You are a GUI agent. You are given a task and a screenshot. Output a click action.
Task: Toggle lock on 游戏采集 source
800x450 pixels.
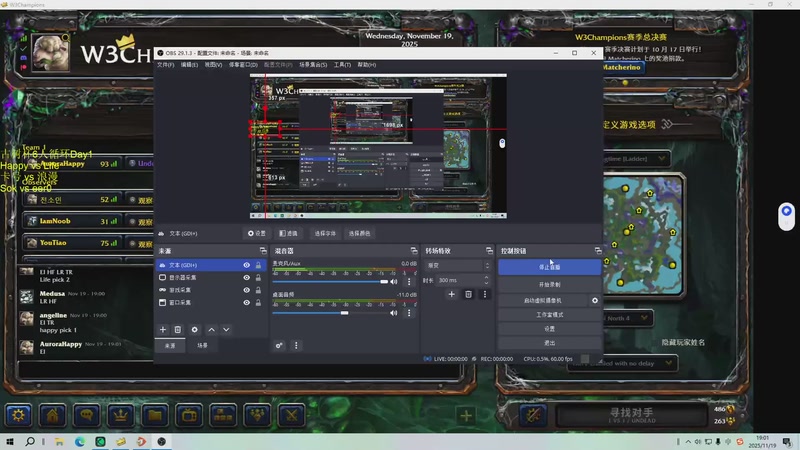coord(258,290)
